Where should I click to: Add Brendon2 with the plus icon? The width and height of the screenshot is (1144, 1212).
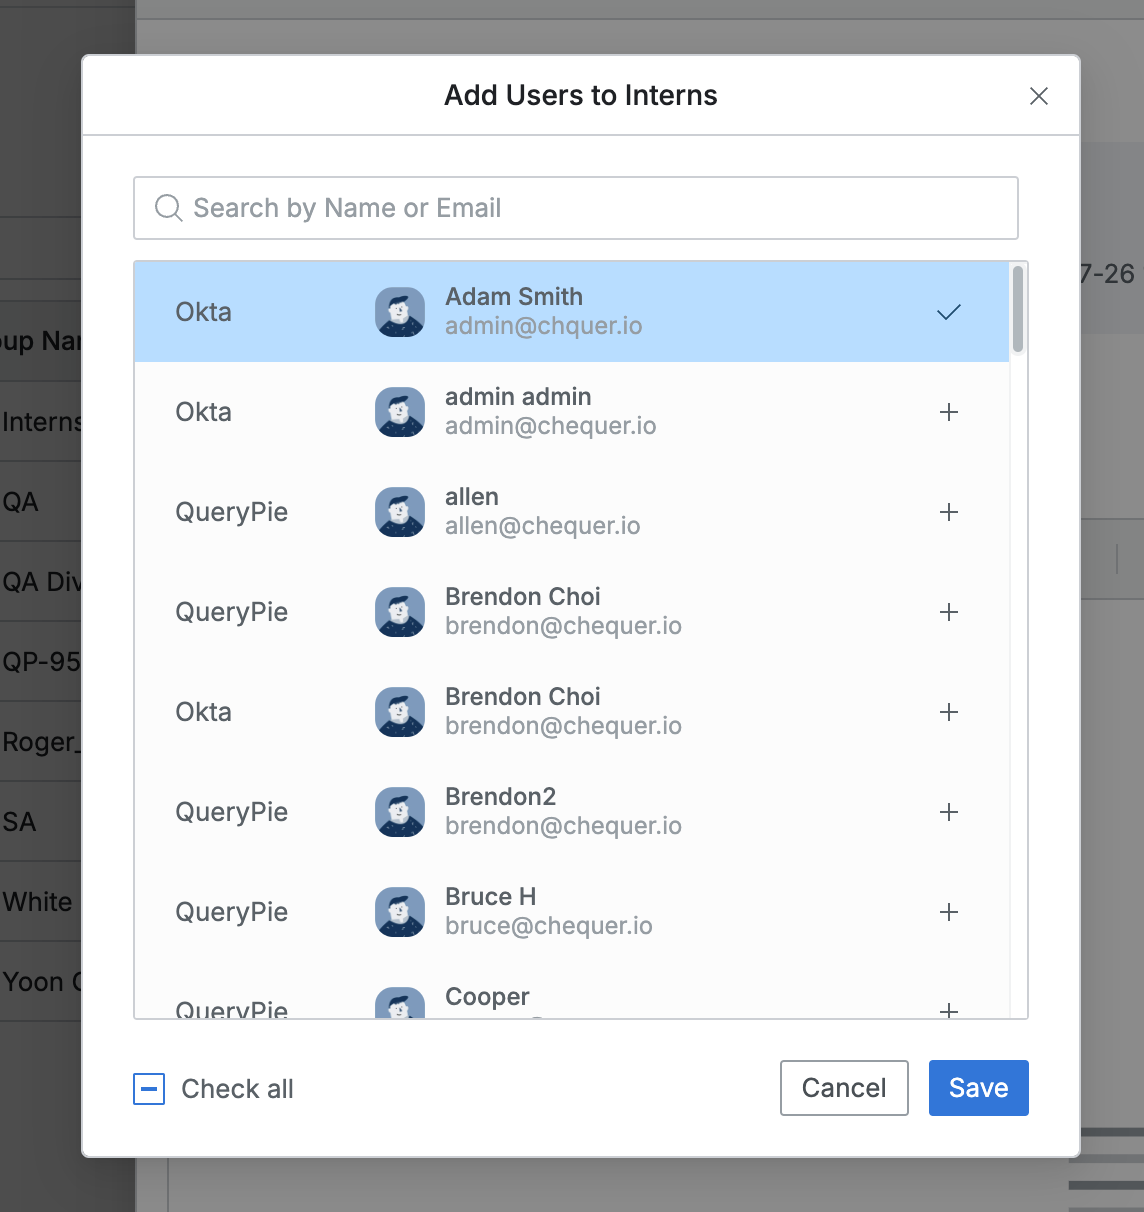tap(949, 812)
